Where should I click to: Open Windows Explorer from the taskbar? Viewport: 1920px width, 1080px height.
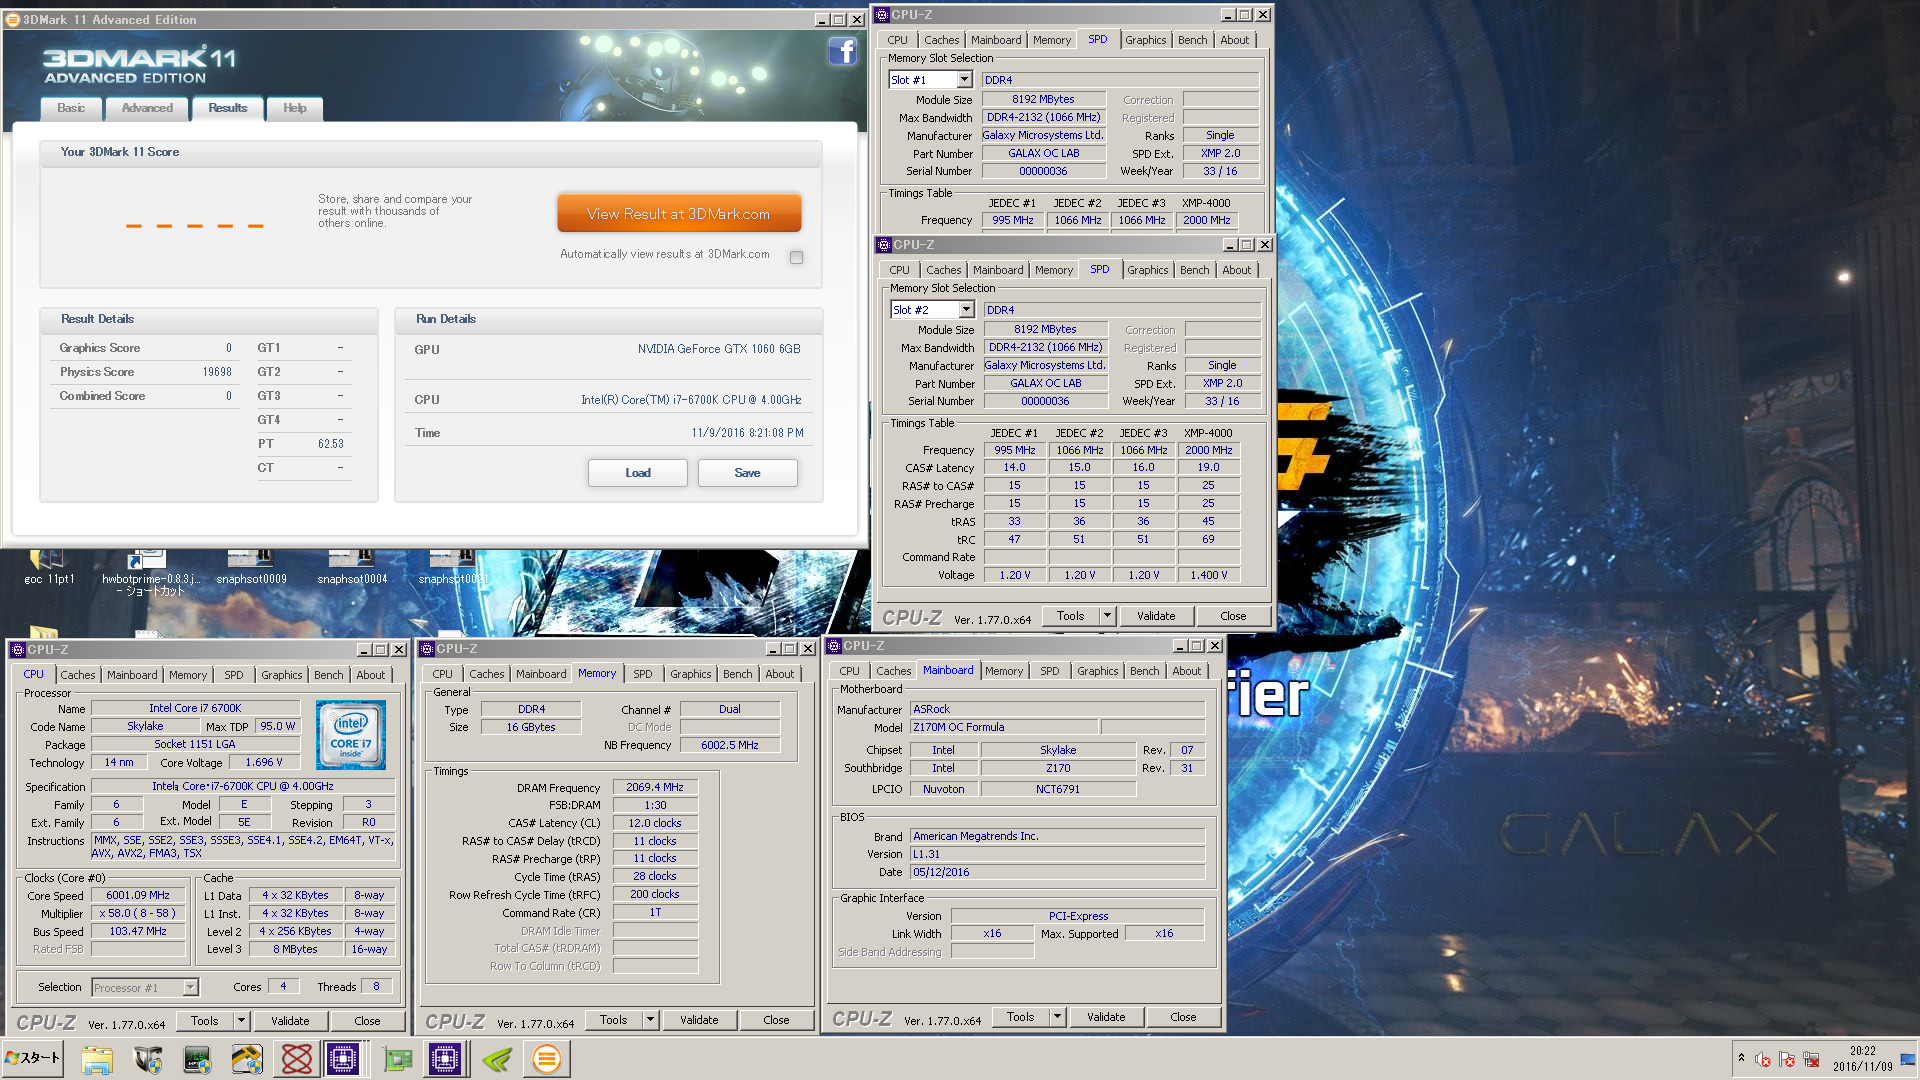pyautogui.click(x=97, y=1059)
